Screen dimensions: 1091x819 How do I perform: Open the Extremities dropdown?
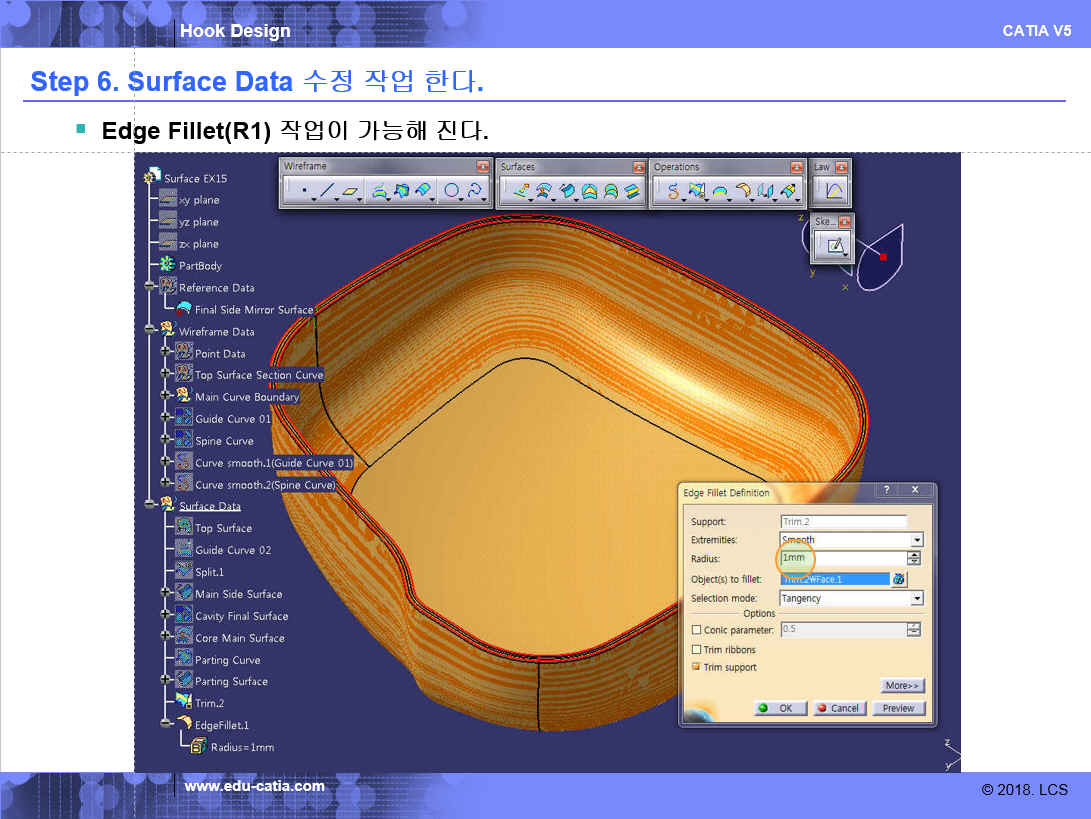click(916, 540)
